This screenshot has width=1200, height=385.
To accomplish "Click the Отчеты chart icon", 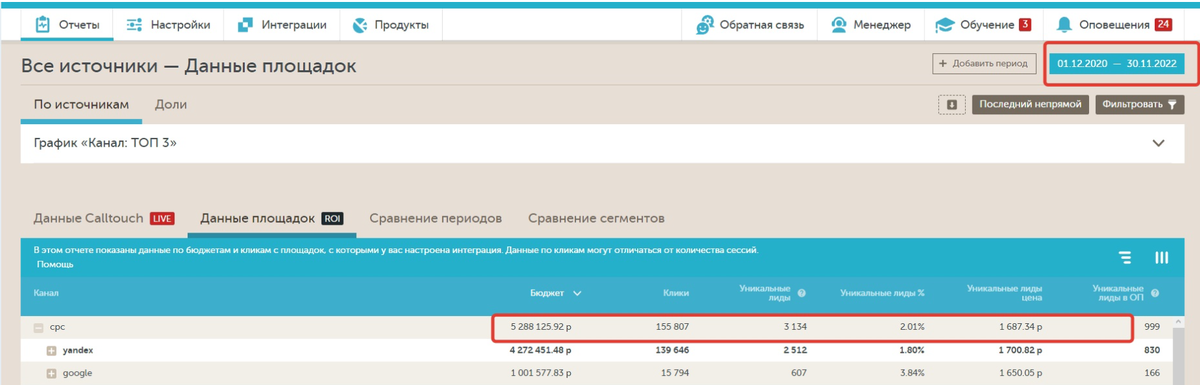I will (43, 25).
